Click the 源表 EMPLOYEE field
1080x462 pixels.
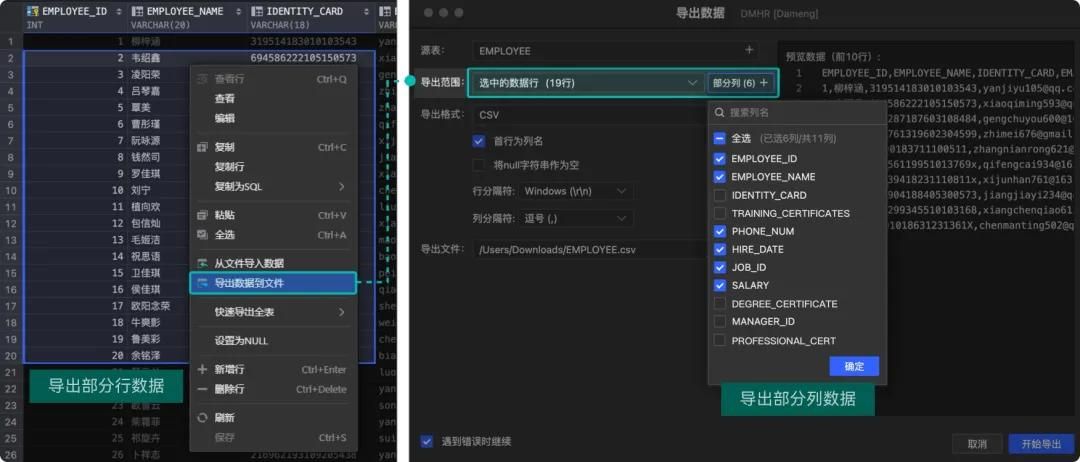coord(615,50)
